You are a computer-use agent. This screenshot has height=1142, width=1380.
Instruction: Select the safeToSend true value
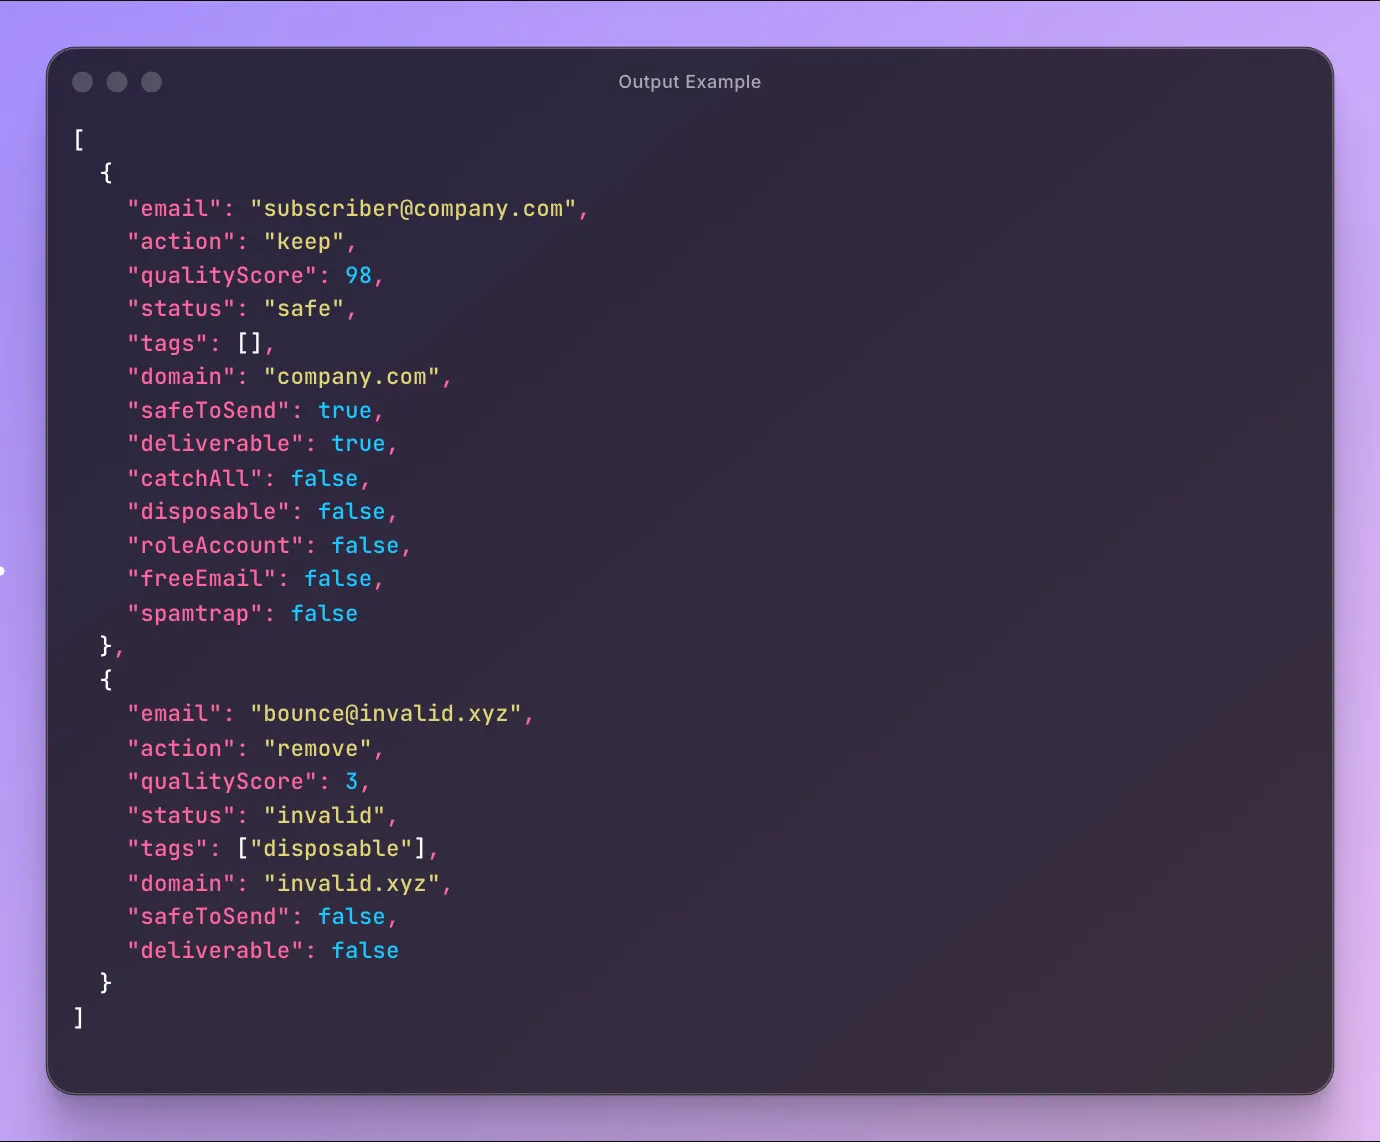344,410
